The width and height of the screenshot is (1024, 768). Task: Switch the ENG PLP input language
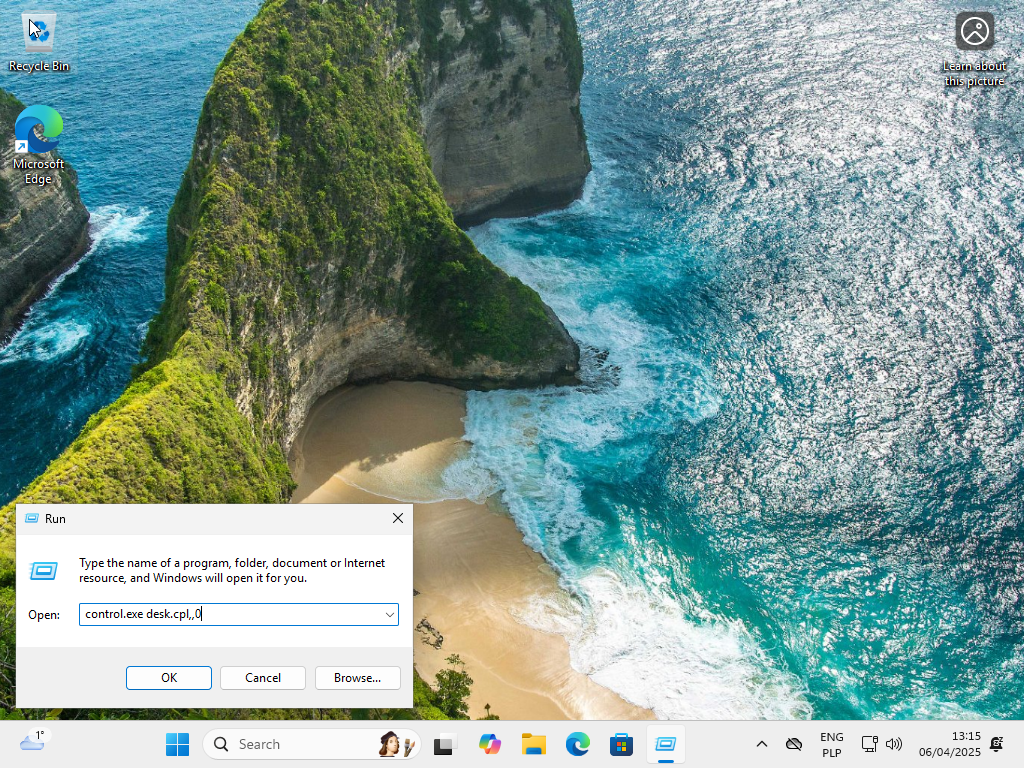(831, 744)
